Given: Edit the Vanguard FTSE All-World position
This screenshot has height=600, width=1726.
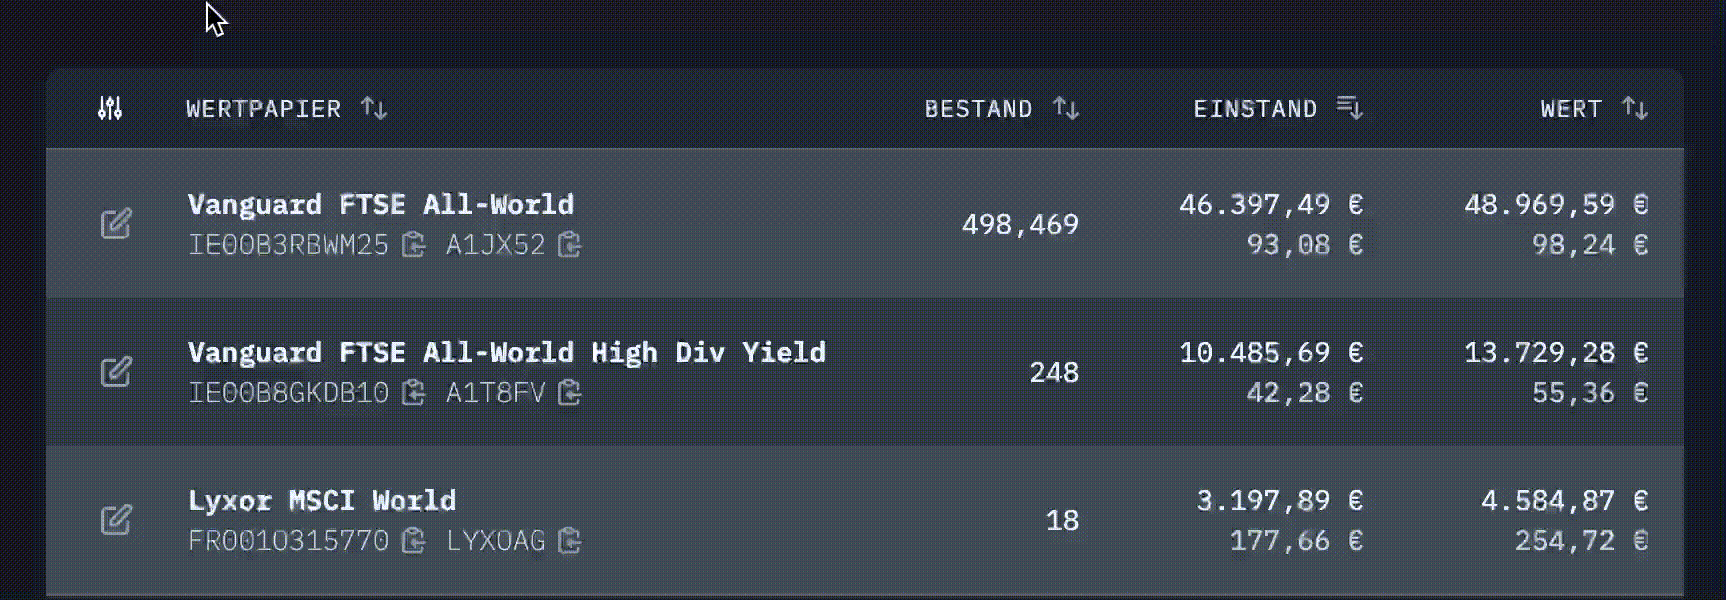Looking at the screenshot, I should [116, 223].
